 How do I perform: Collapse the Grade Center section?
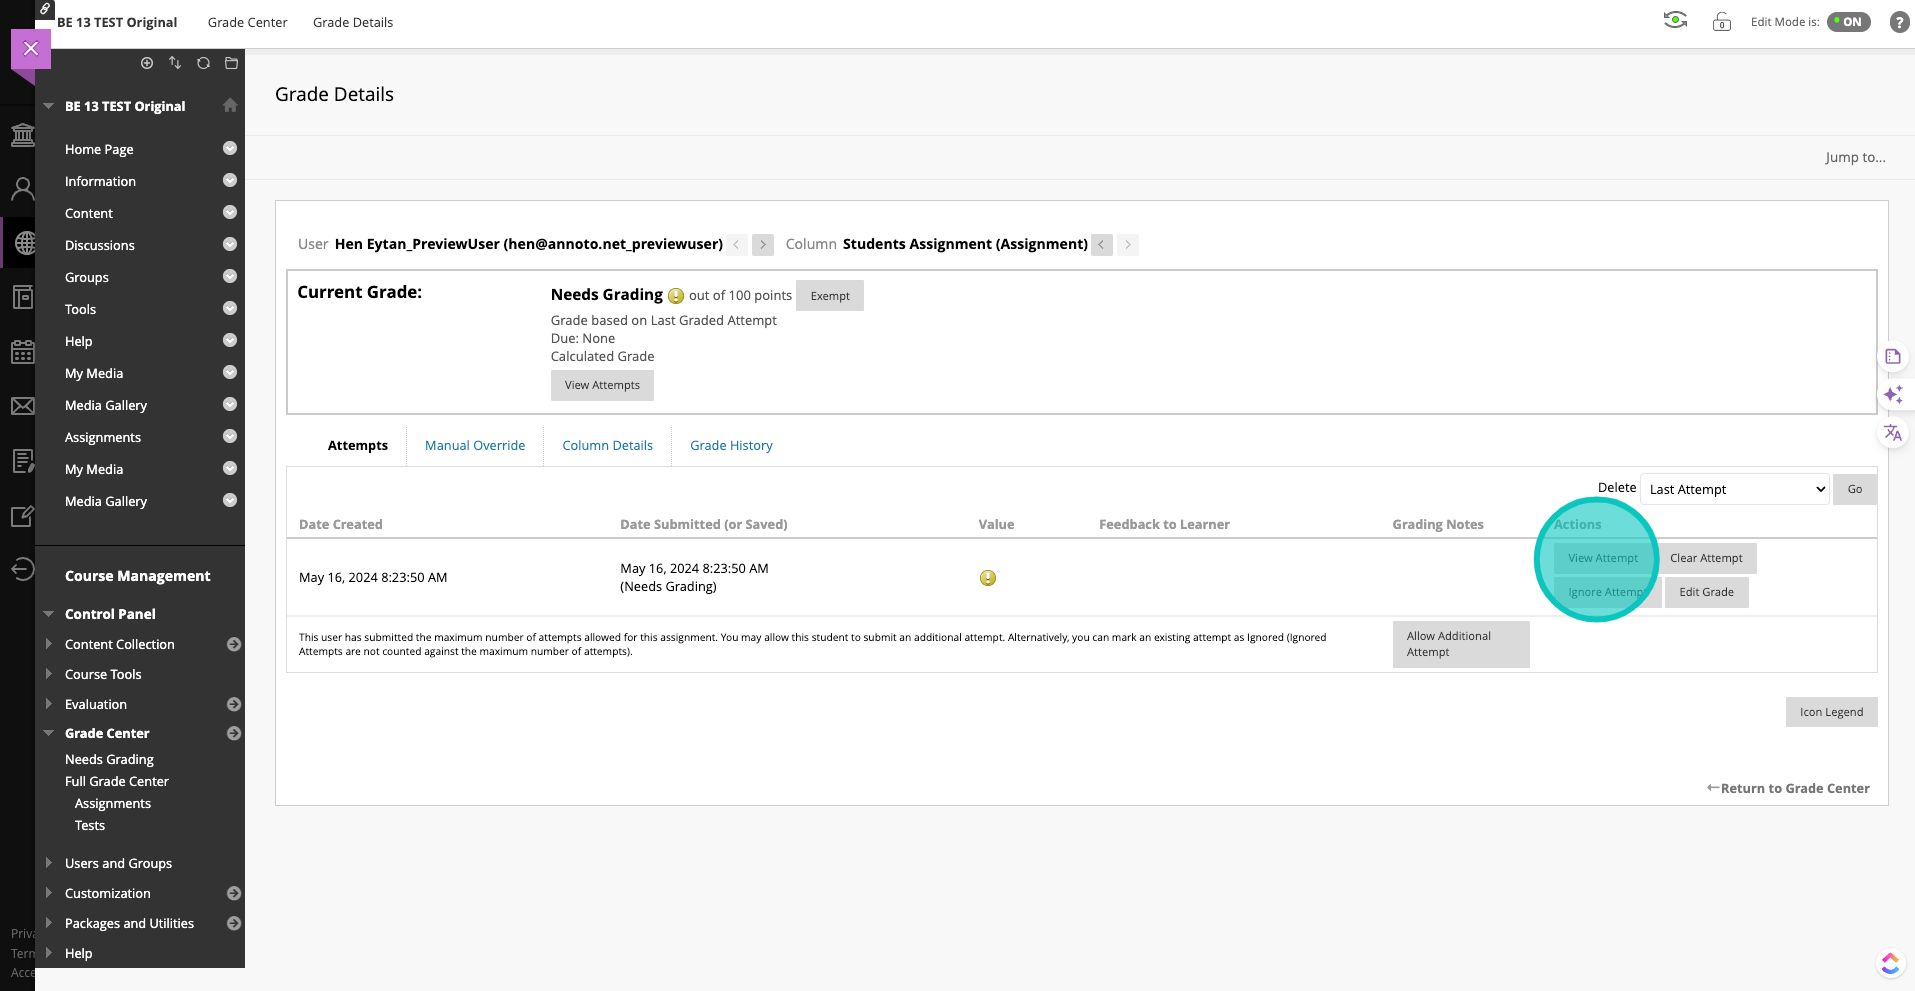48,733
